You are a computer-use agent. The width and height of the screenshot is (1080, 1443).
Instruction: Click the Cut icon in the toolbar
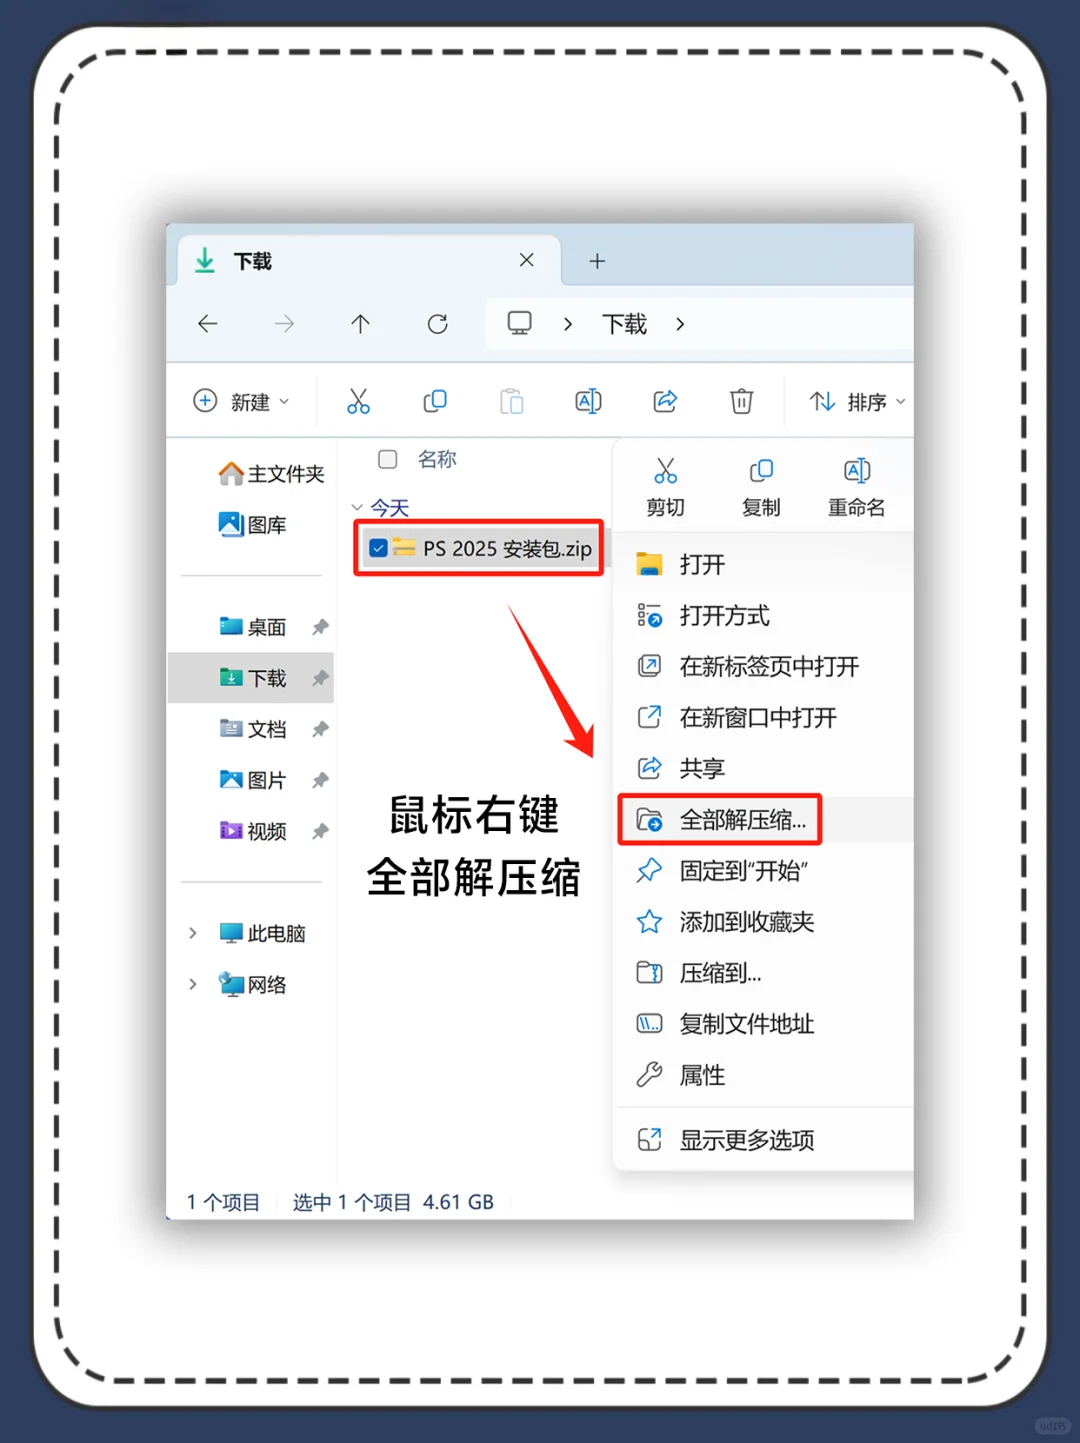pos(359,401)
